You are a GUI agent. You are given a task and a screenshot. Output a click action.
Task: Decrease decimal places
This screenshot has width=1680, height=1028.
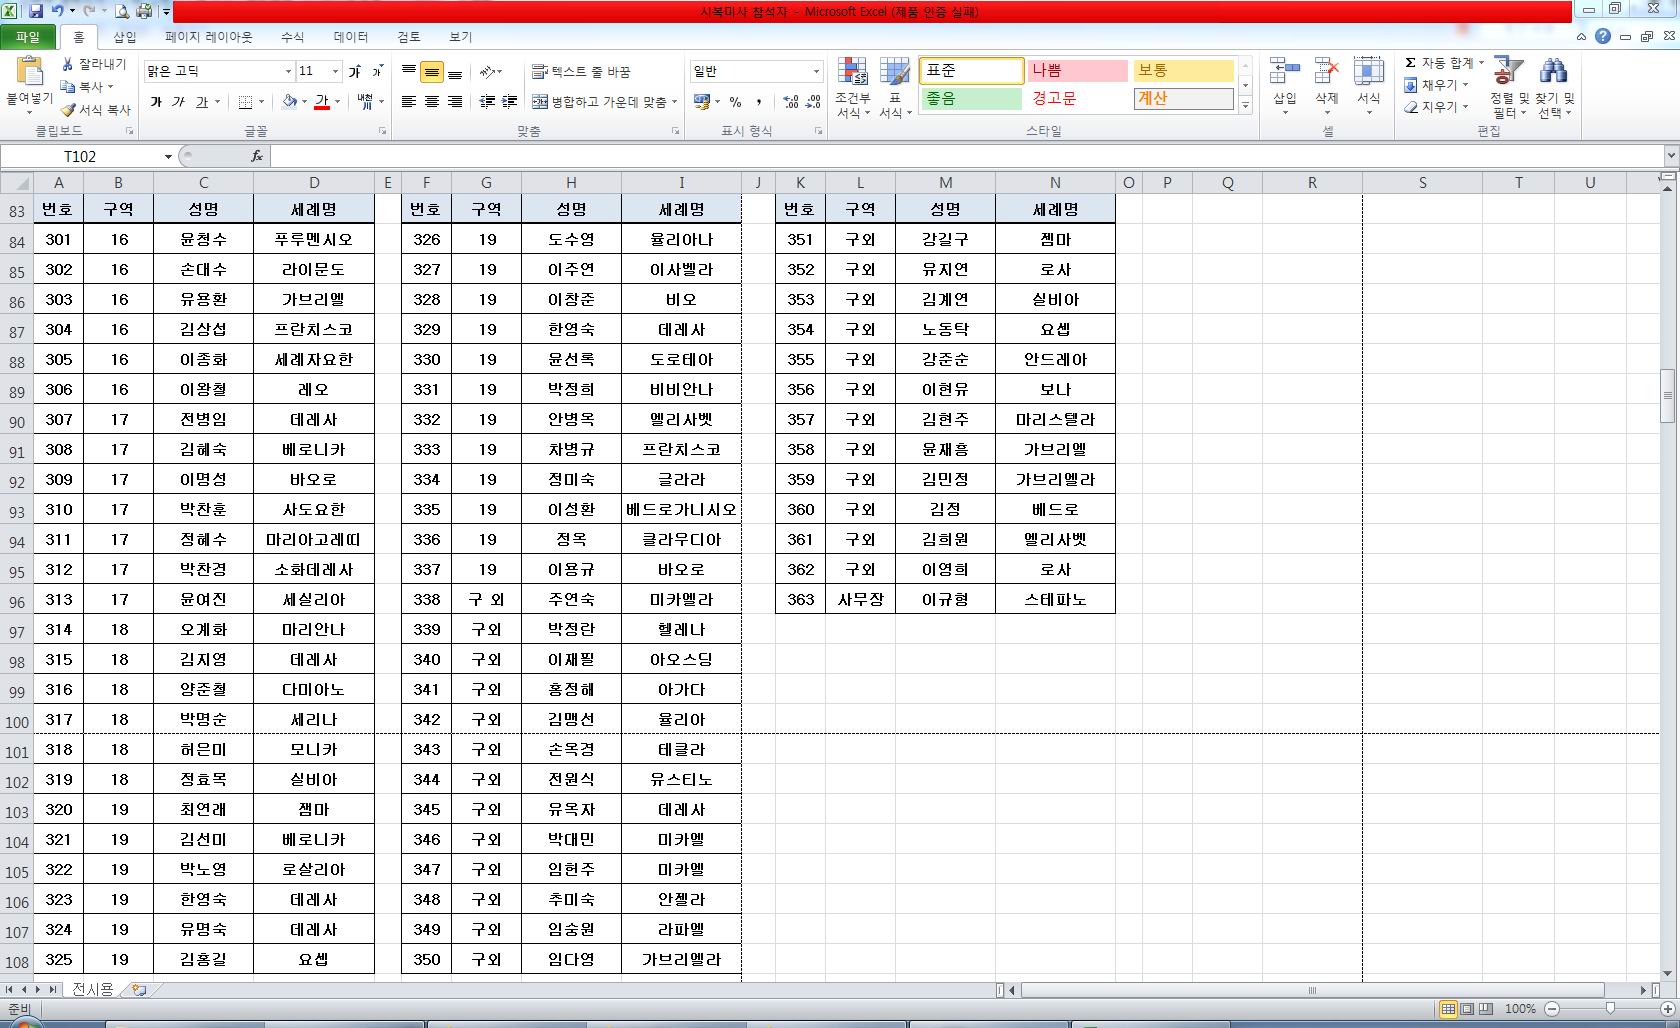[x=815, y=102]
